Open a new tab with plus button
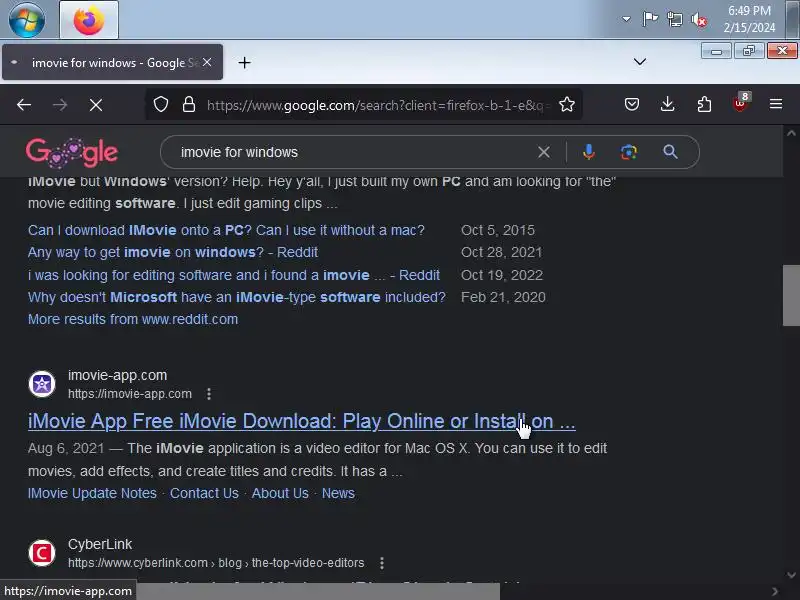This screenshot has width=800, height=600. [x=244, y=62]
